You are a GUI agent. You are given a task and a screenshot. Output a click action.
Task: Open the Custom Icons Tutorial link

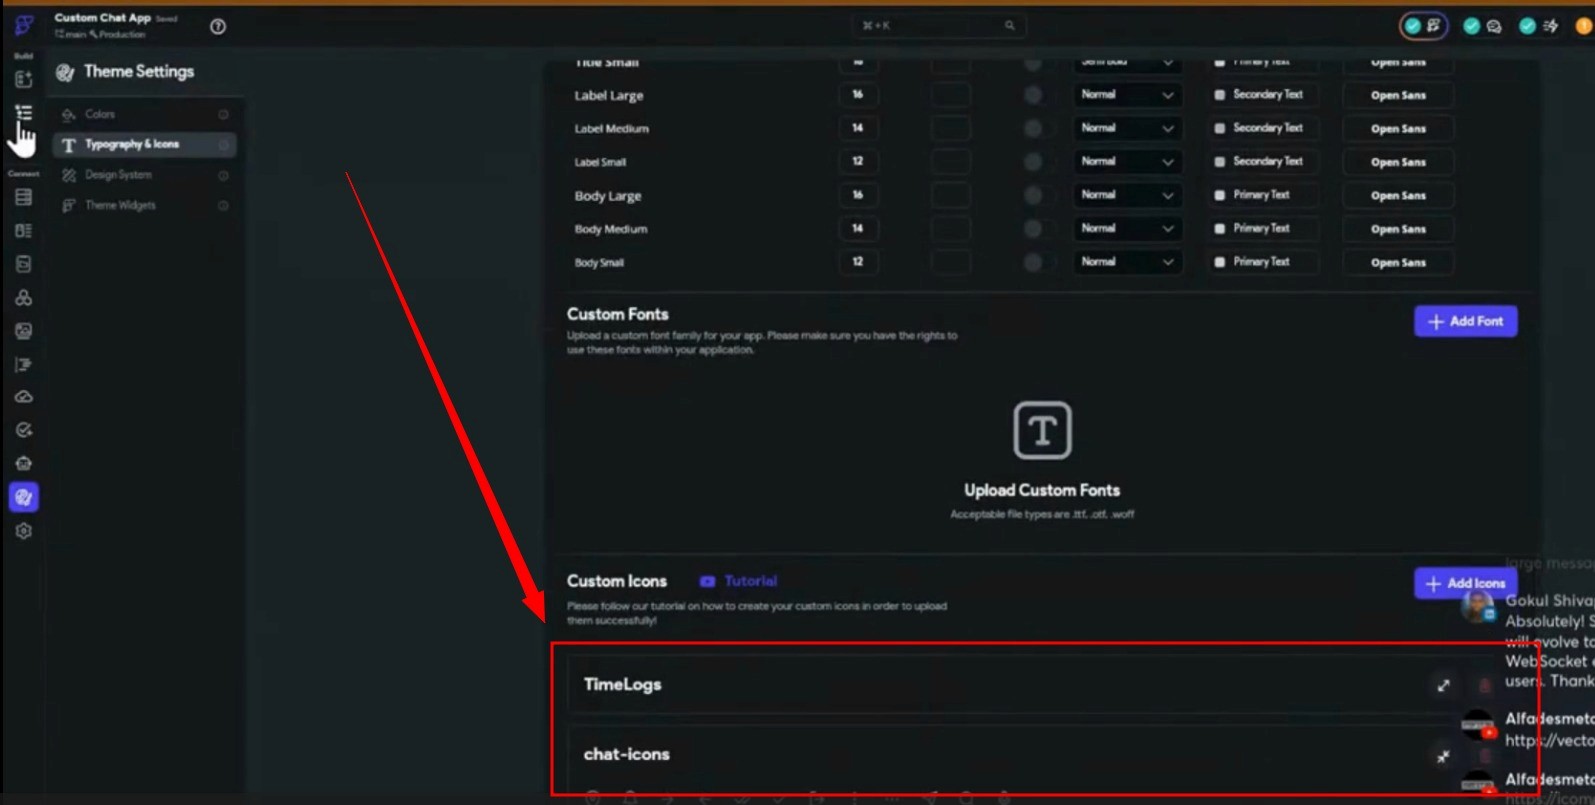coord(738,581)
